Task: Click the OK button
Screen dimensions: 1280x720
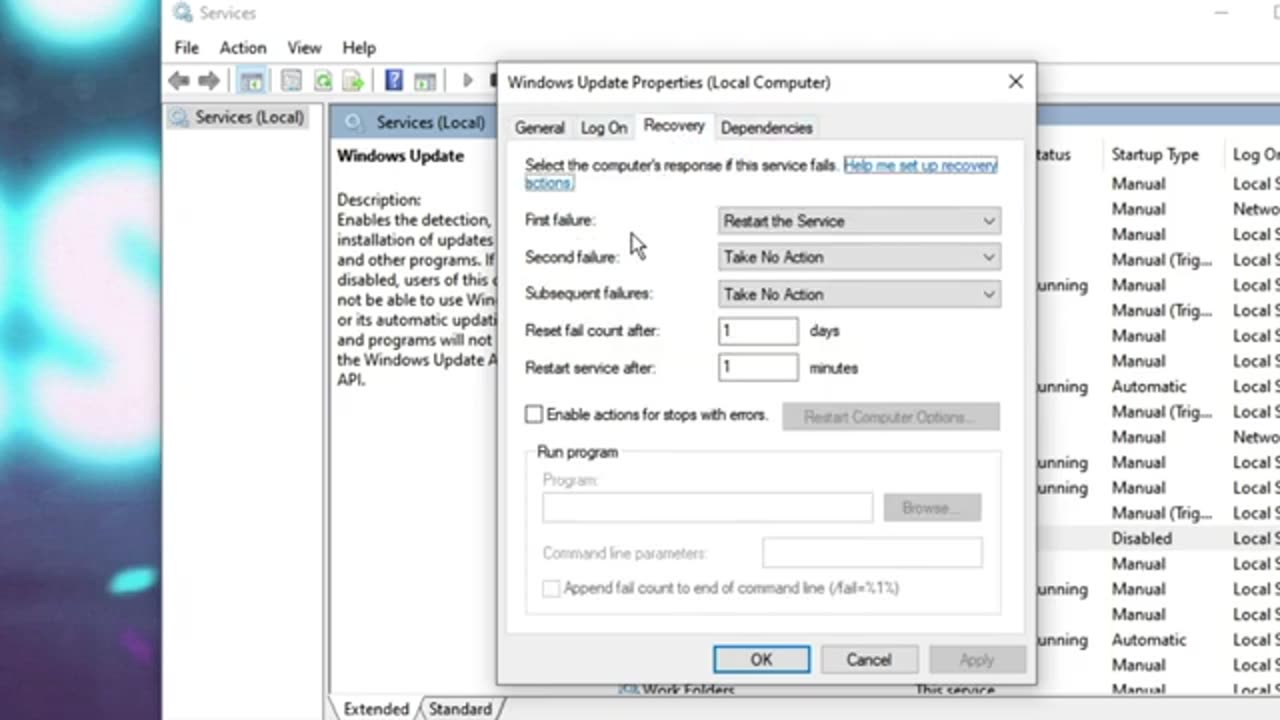Action: tap(762, 659)
